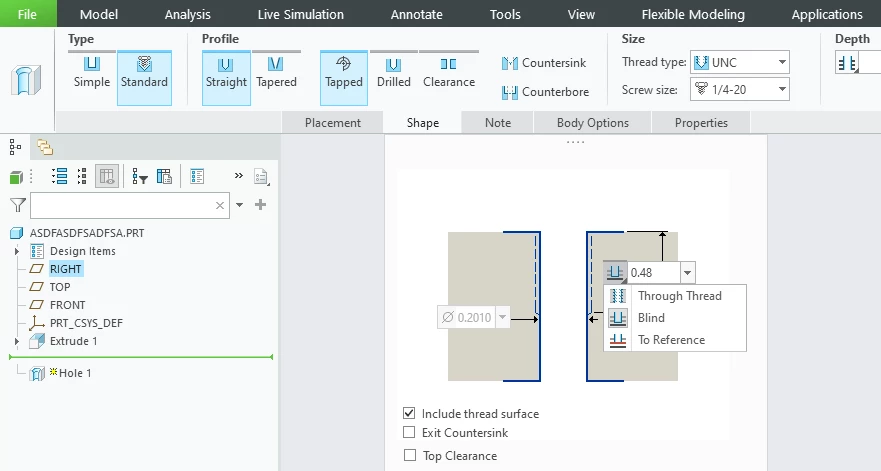
Task: Click the funnel filter icon
Action: 18,205
